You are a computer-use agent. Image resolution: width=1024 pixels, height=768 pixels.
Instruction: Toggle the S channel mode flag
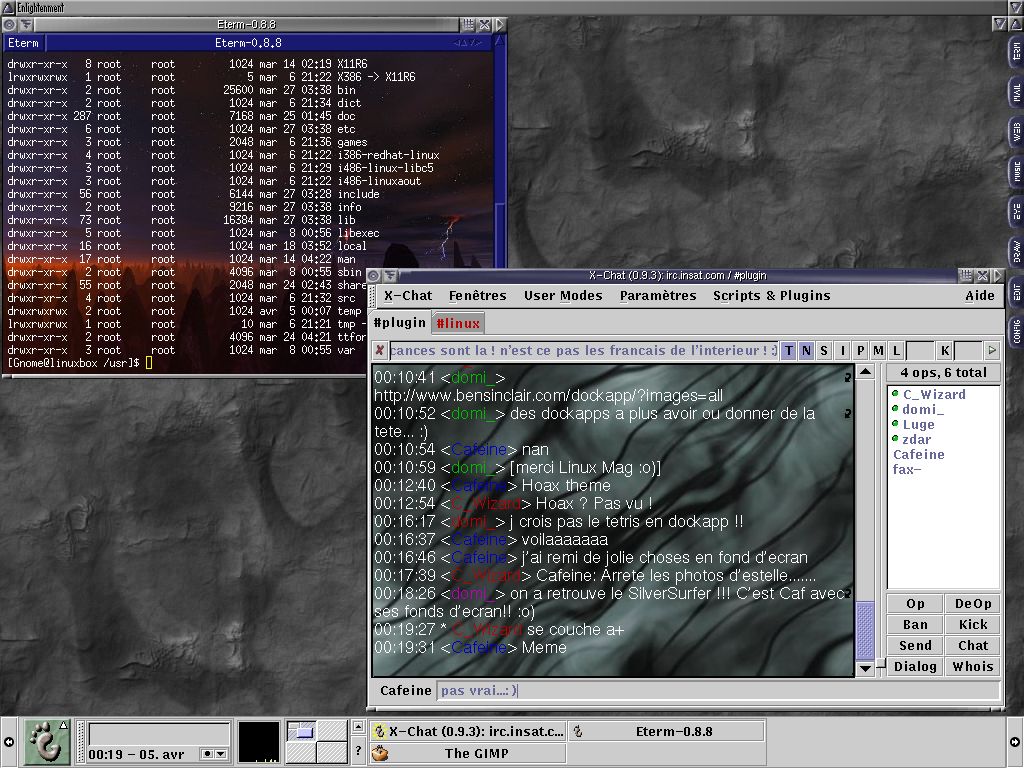pyautogui.click(x=824, y=351)
